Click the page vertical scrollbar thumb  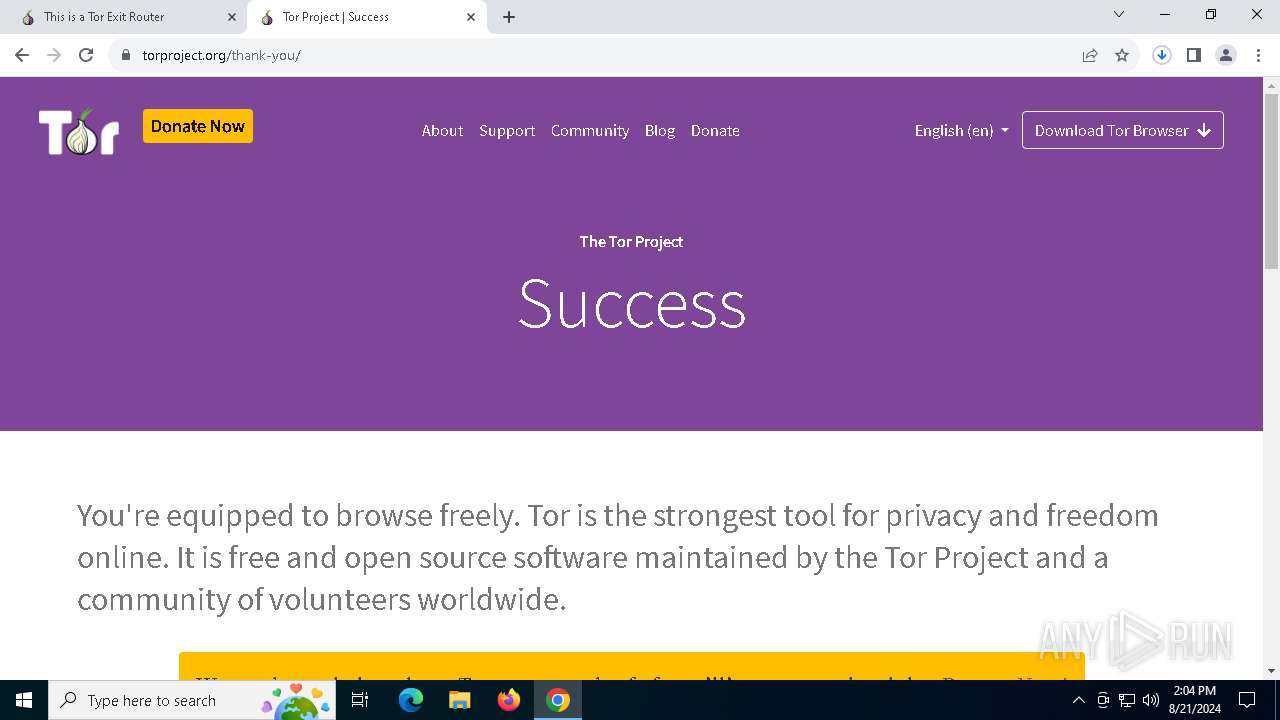(x=1271, y=180)
